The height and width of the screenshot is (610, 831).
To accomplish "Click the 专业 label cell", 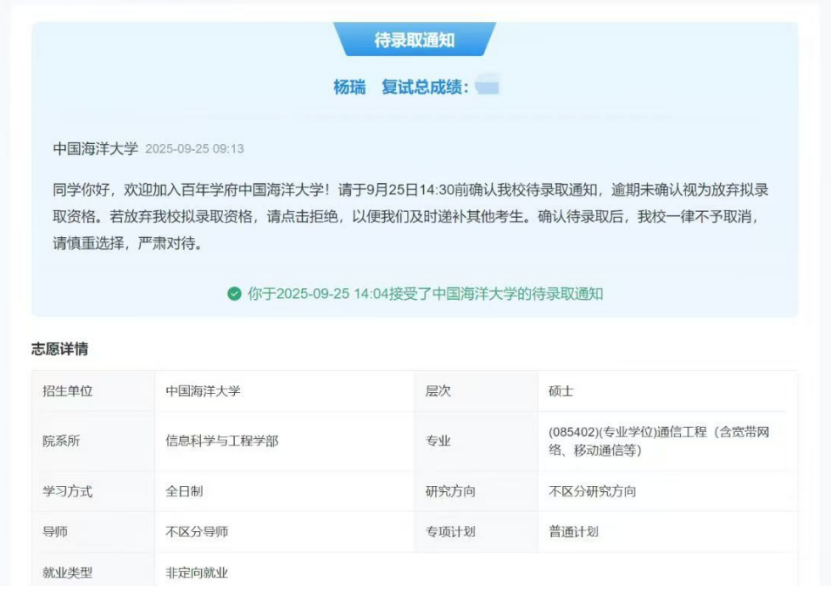I will tap(476, 441).
